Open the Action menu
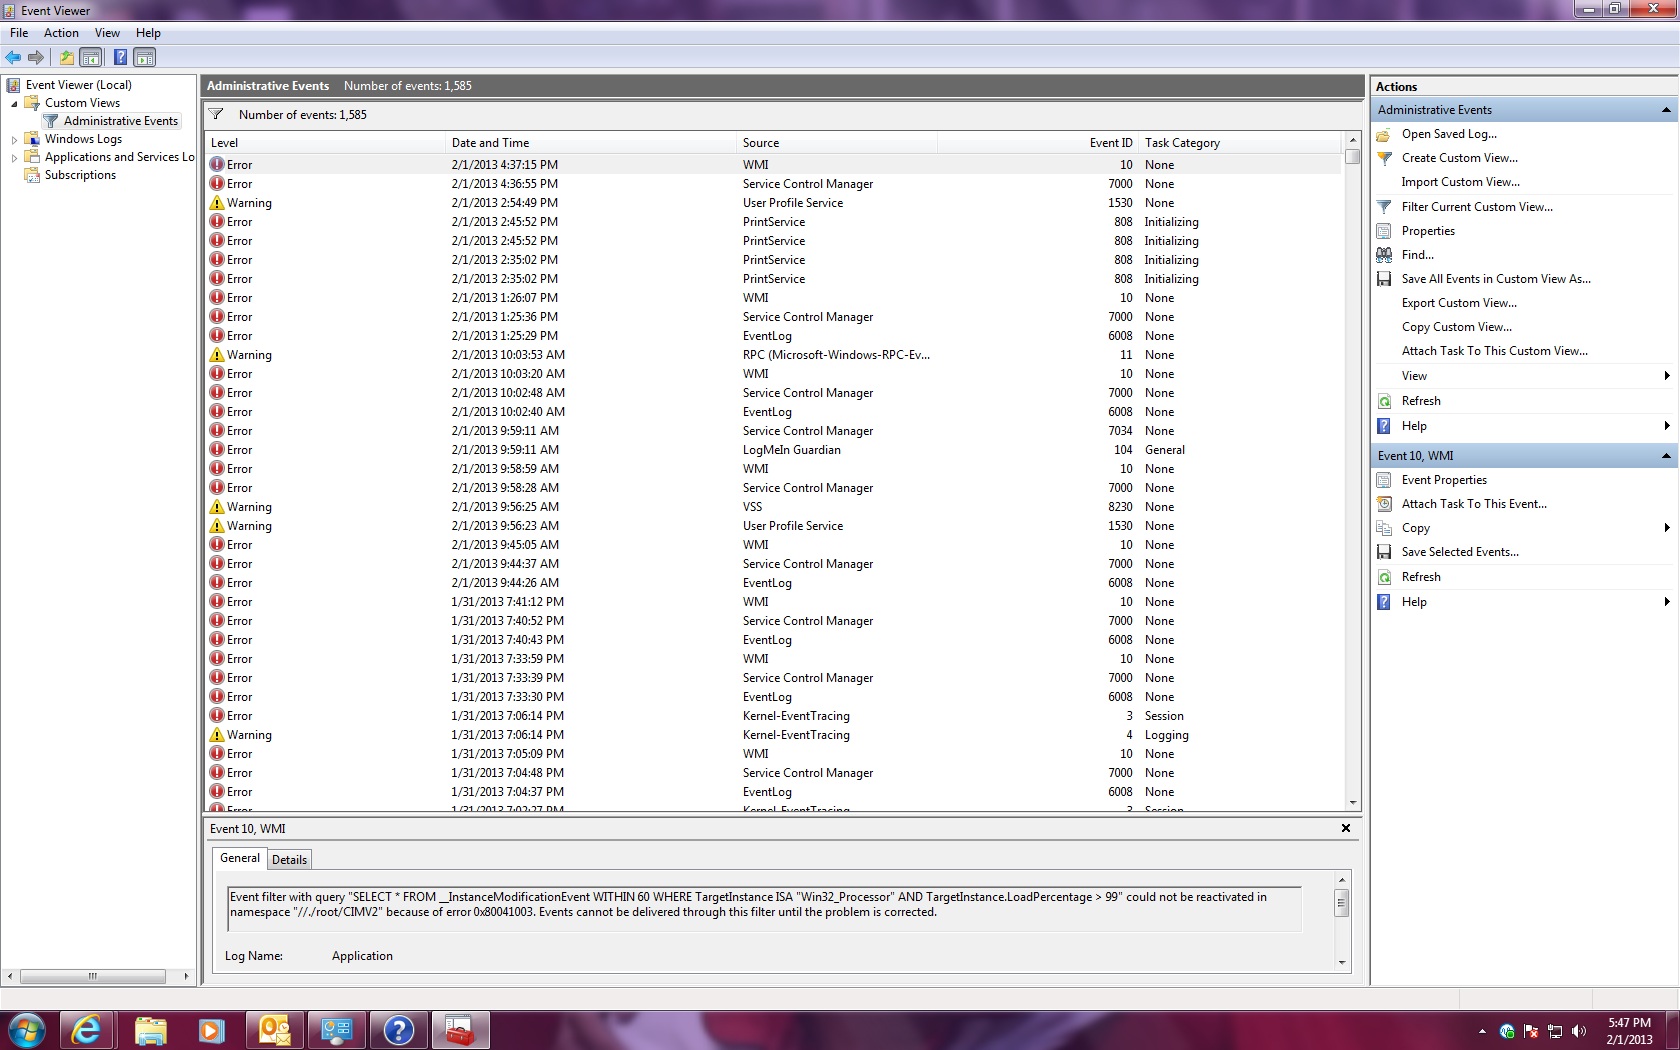 tap(61, 33)
